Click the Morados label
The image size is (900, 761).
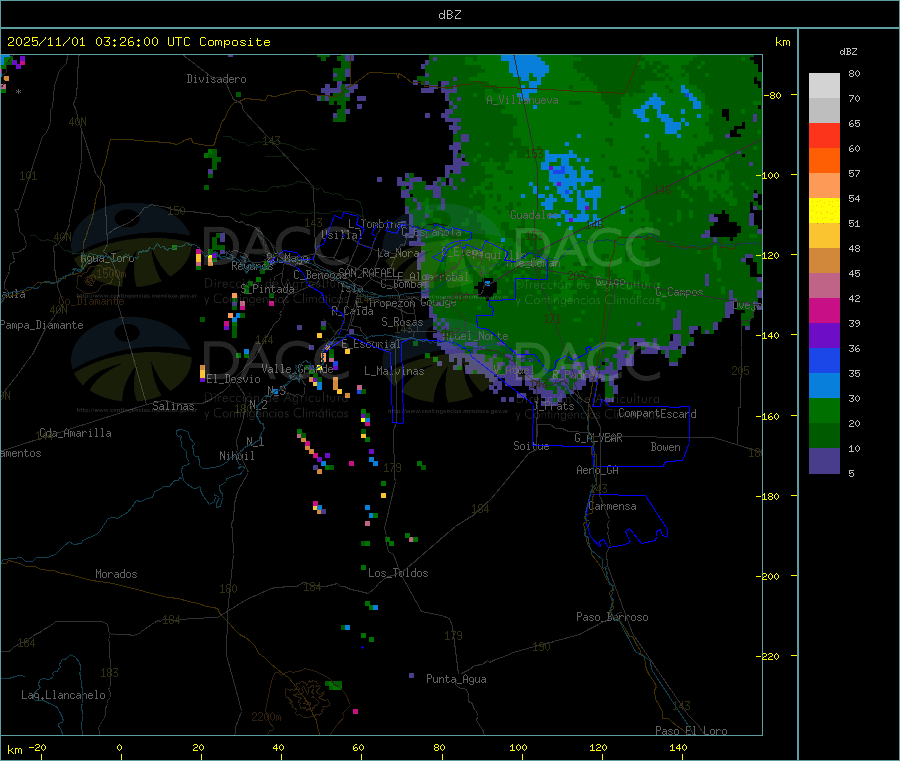point(117,574)
